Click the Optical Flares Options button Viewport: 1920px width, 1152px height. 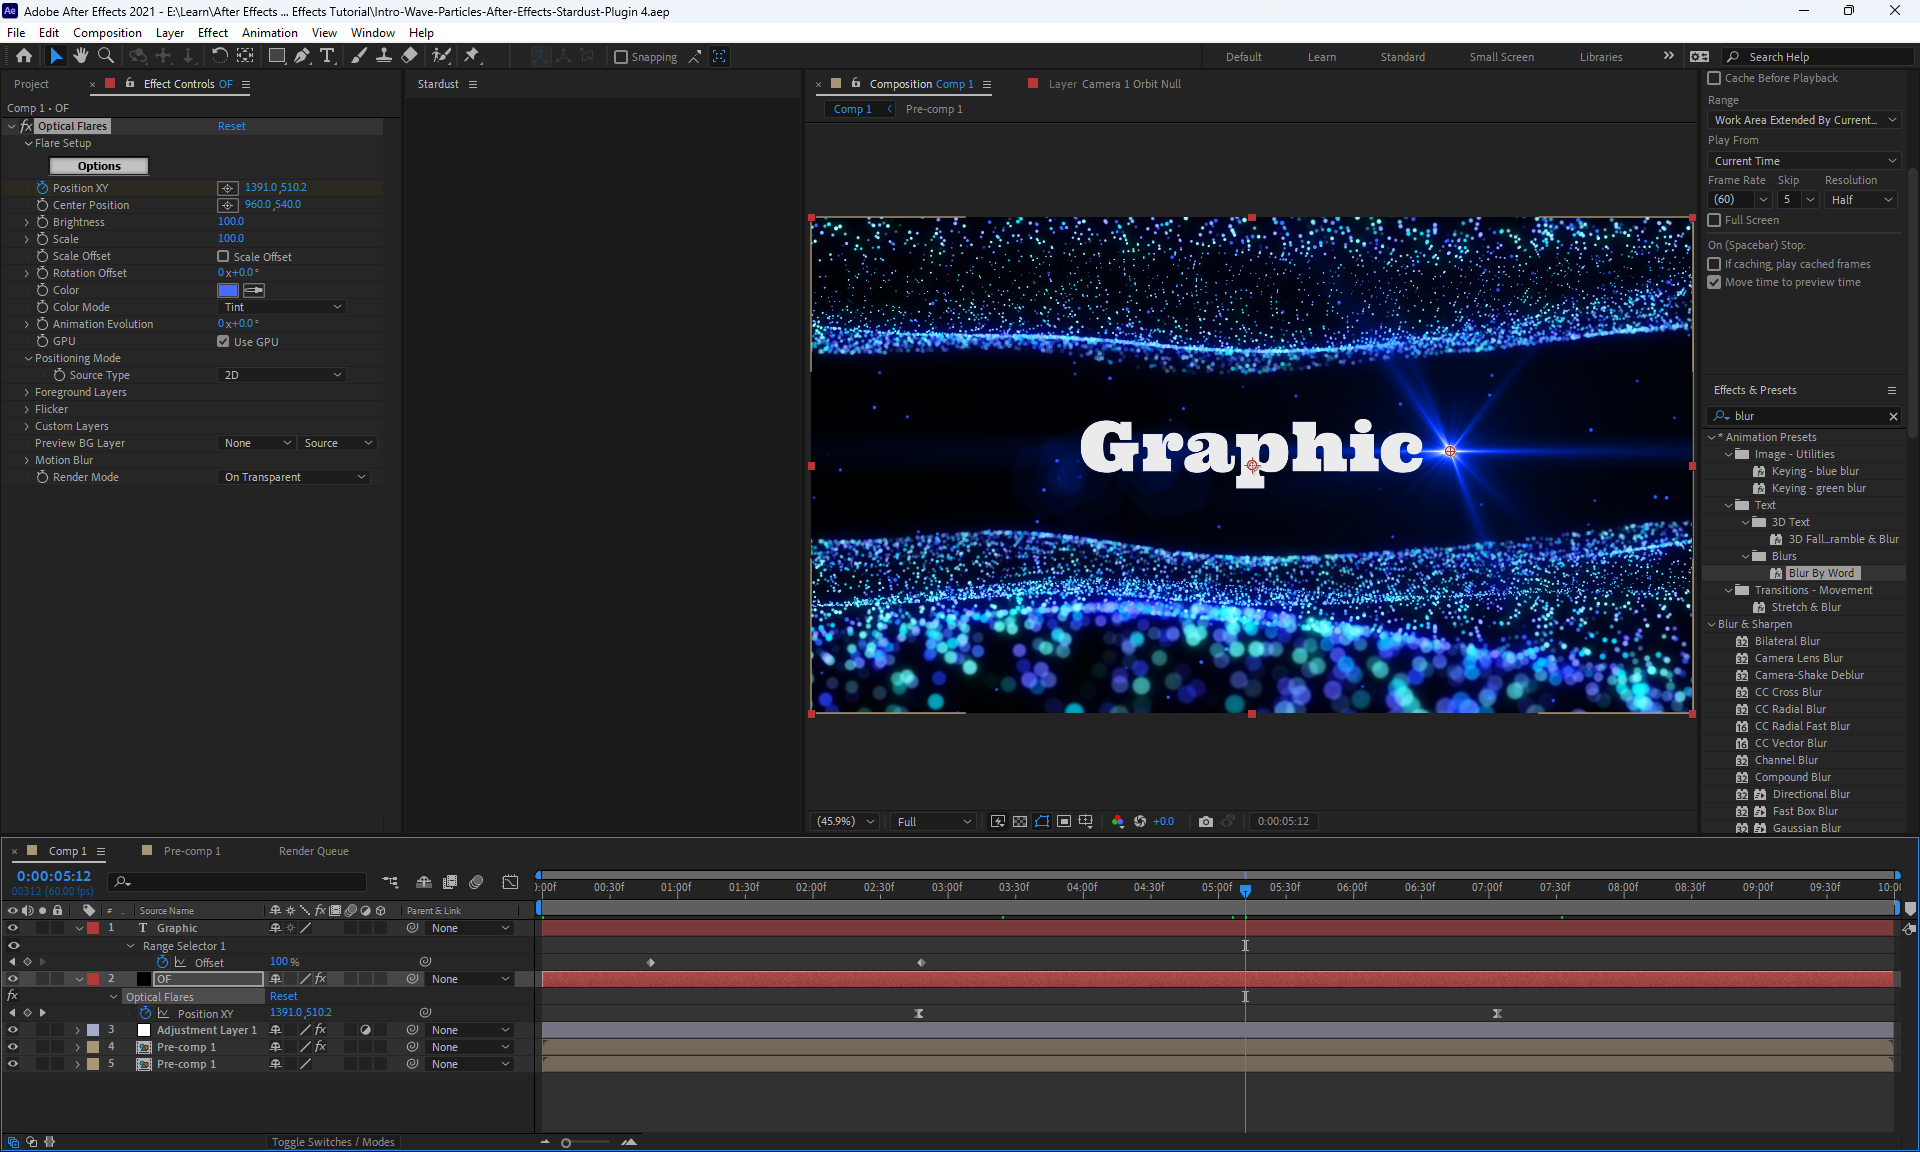[99, 166]
